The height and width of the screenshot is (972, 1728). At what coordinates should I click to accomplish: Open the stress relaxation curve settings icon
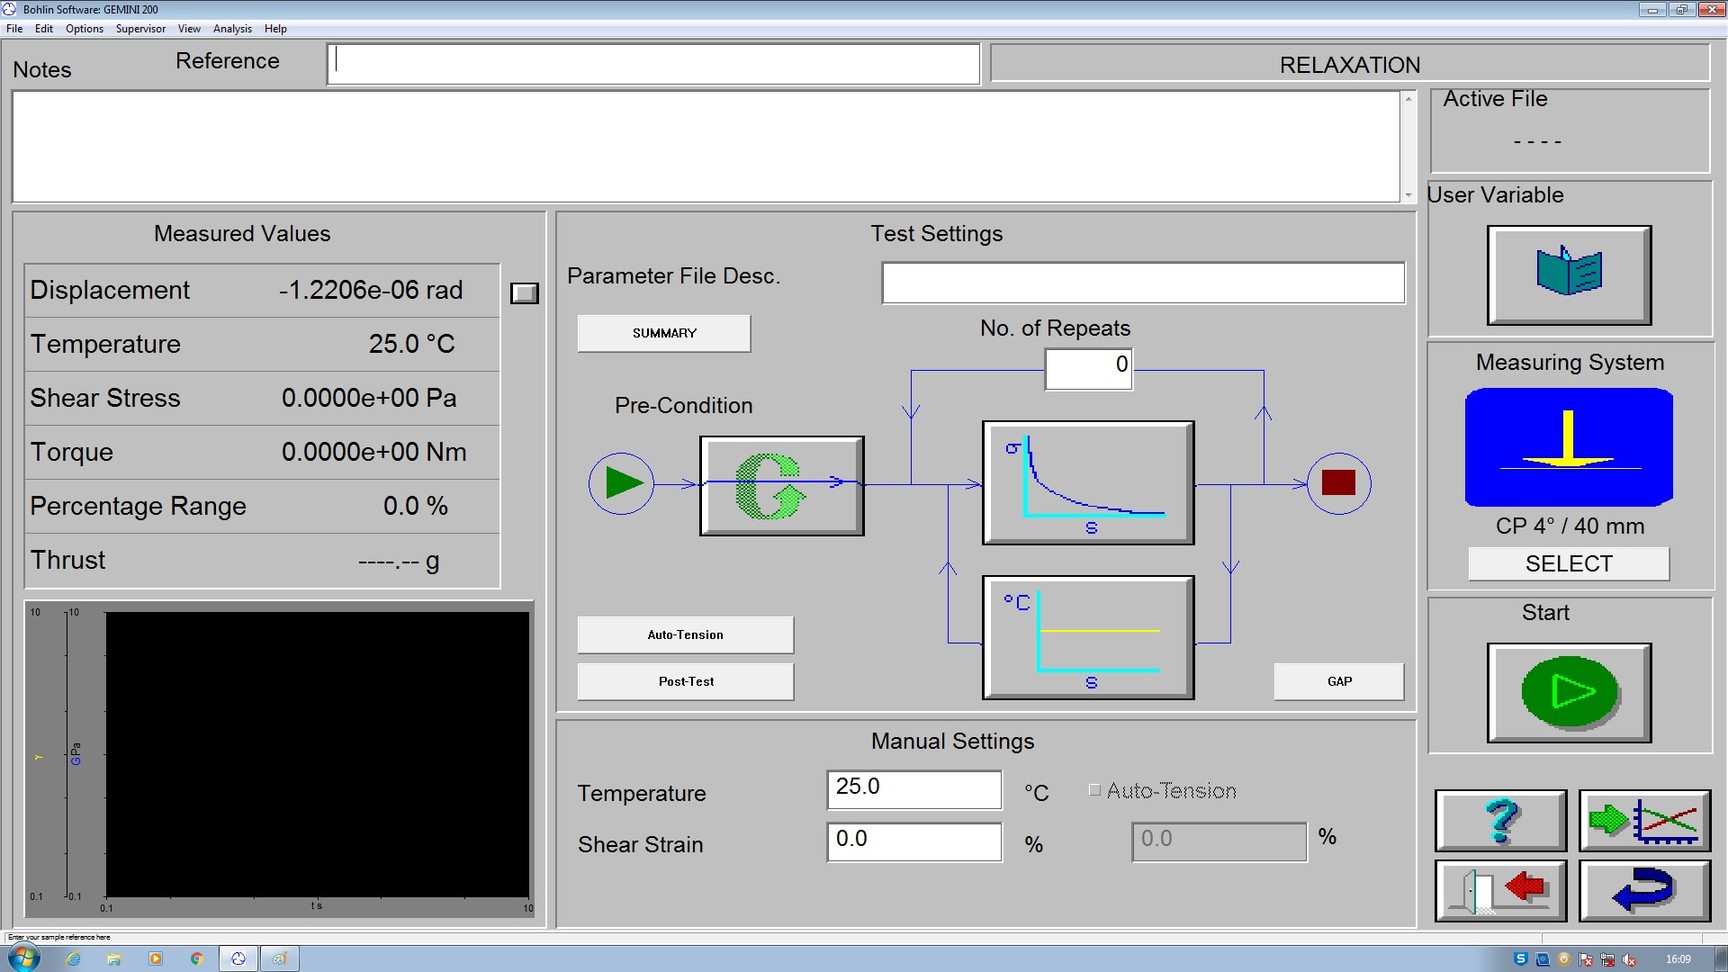(1087, 482)
